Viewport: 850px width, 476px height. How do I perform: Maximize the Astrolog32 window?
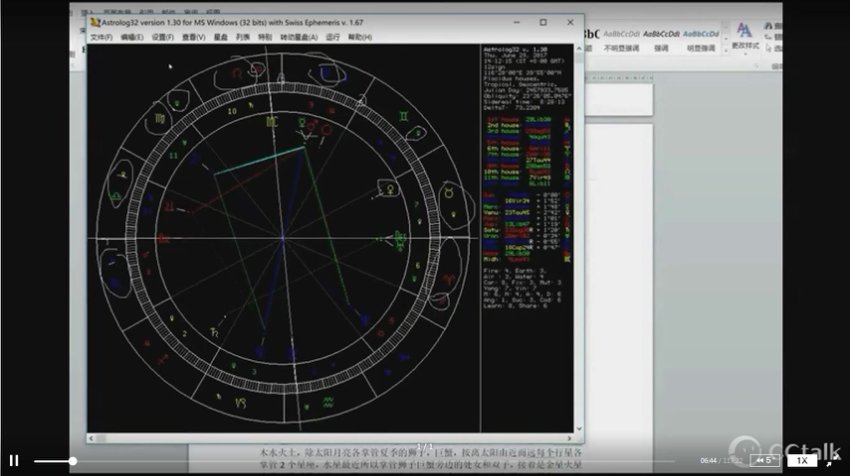543,22
